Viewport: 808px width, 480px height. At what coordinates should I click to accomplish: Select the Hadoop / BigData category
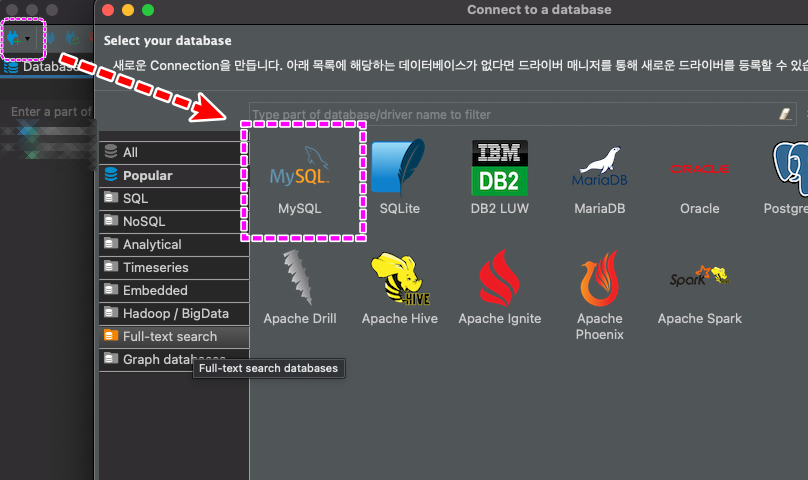point(174,313)
